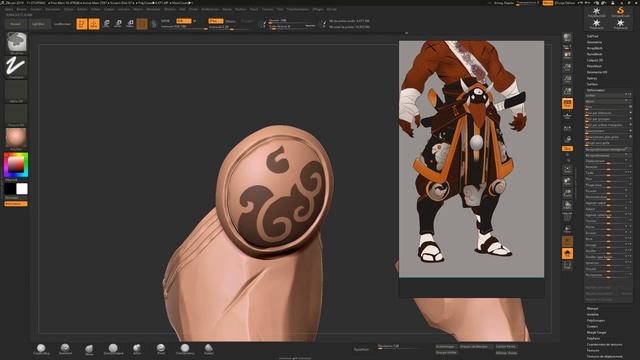Viewport: 640px width, 360px height.
Task: Click the Rgb intensity slider below Rgb
Action: (x=184, y=27)
